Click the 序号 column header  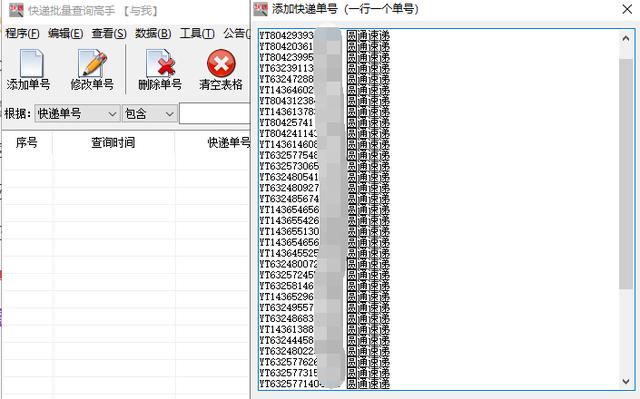(x=27, y=143)
